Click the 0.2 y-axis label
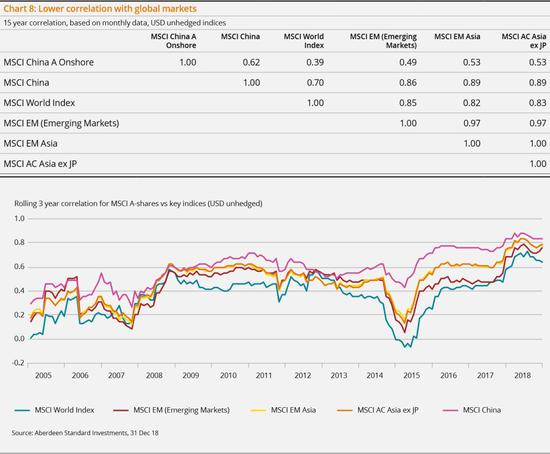550x454 pixels. pyautogui.click(x=19, y=315)
